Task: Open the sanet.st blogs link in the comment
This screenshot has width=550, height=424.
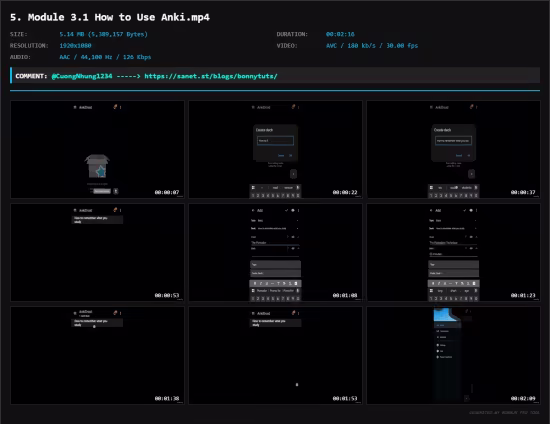Action: [x=211, y=76]
